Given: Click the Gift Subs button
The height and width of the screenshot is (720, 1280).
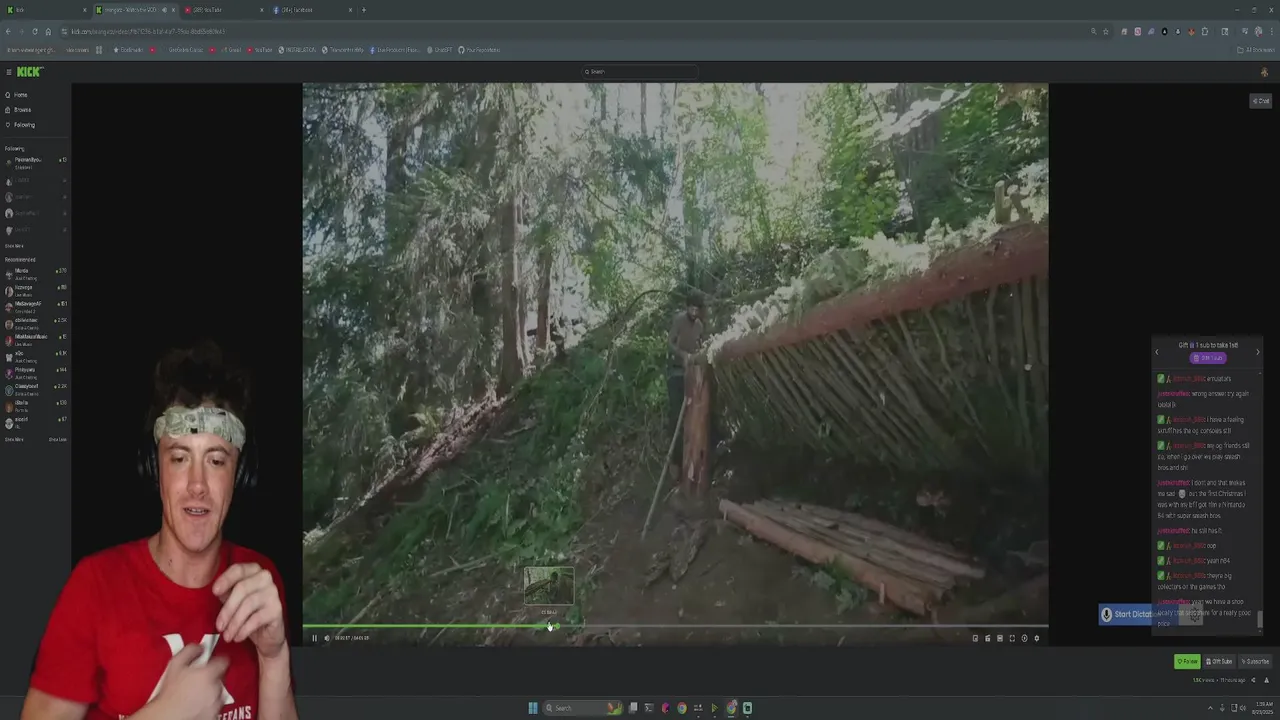Looking at the screenshot, I should point(1219,661).
